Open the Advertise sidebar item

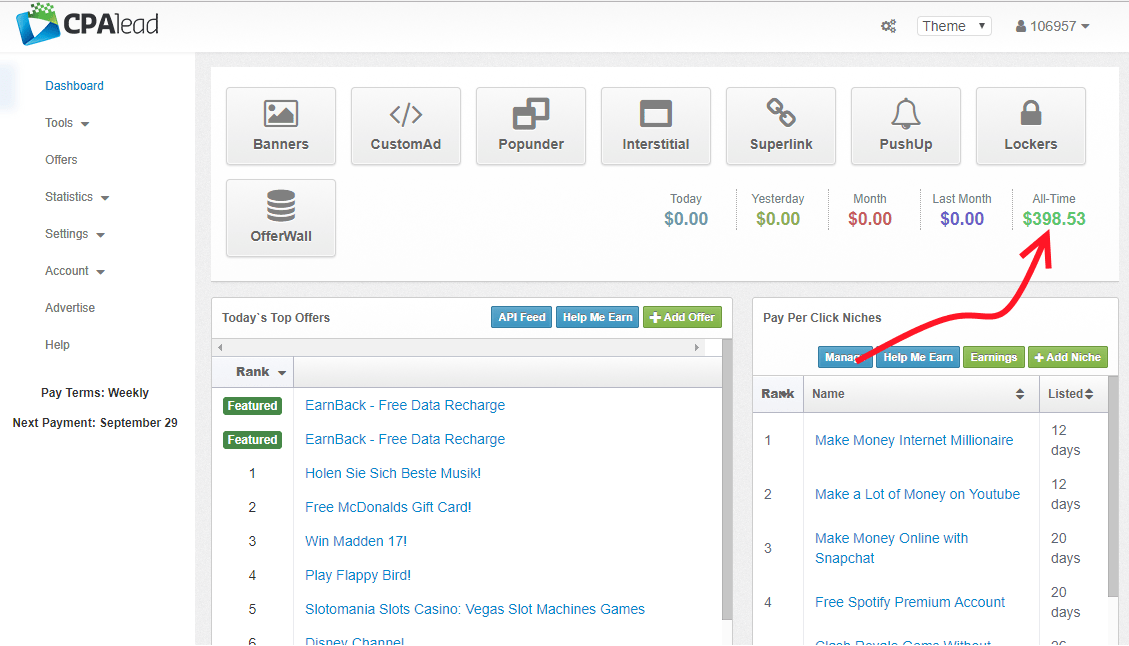(70, 308)
